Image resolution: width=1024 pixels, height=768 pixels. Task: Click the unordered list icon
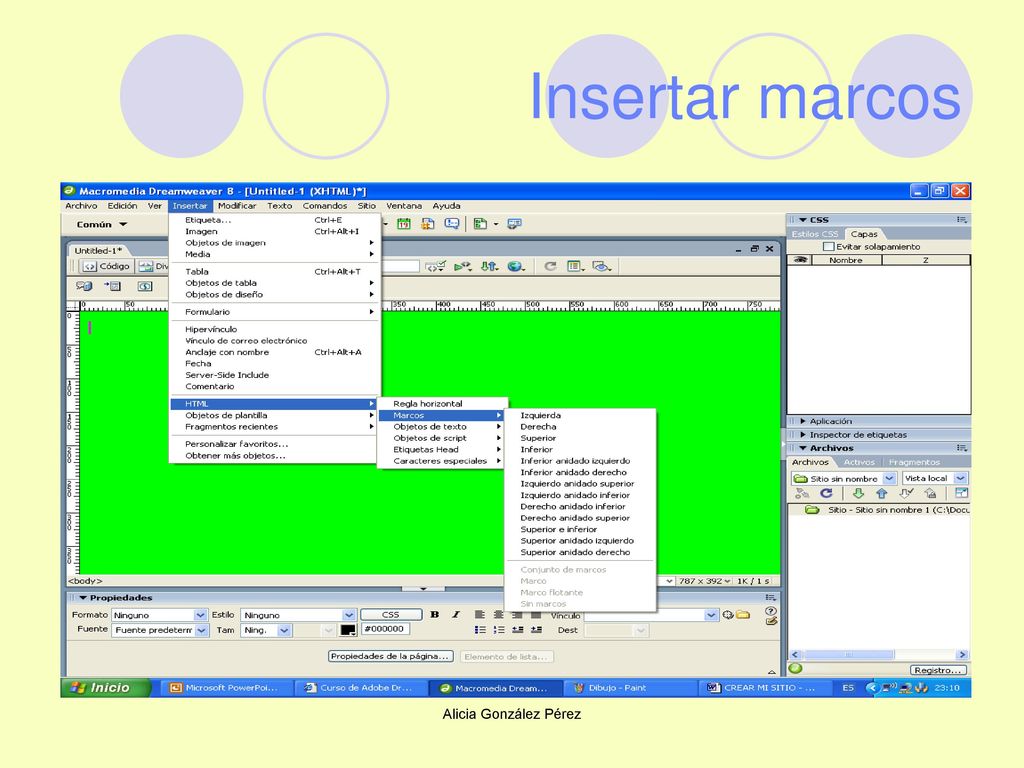pyautogui.click(x=480, y=630)
